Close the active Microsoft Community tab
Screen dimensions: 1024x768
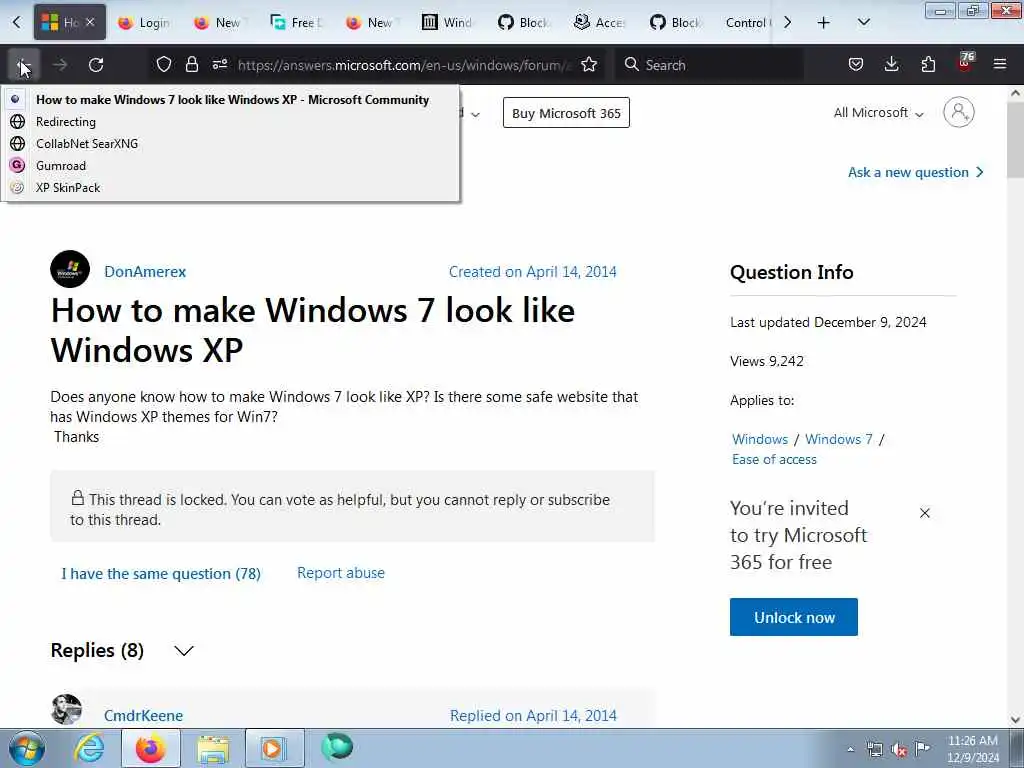tap(90, 22)
